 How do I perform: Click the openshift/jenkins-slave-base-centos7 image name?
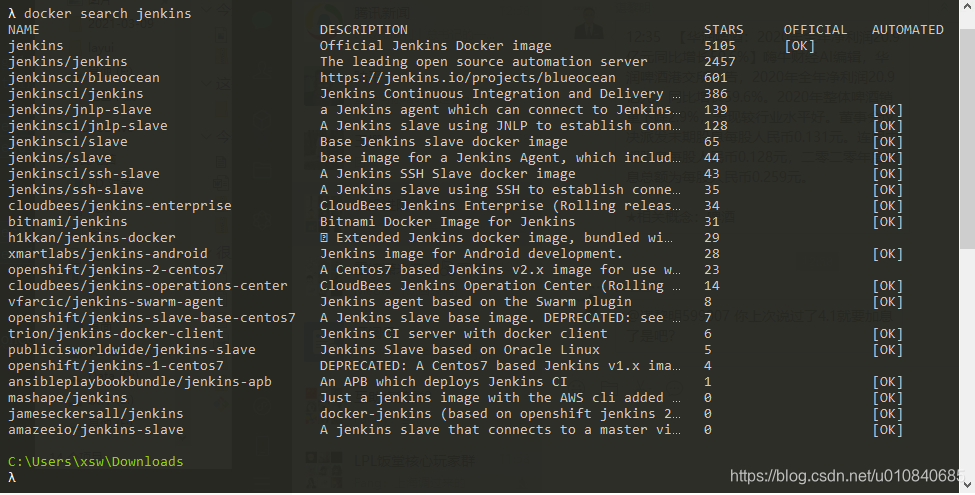[x=152, y=318]
